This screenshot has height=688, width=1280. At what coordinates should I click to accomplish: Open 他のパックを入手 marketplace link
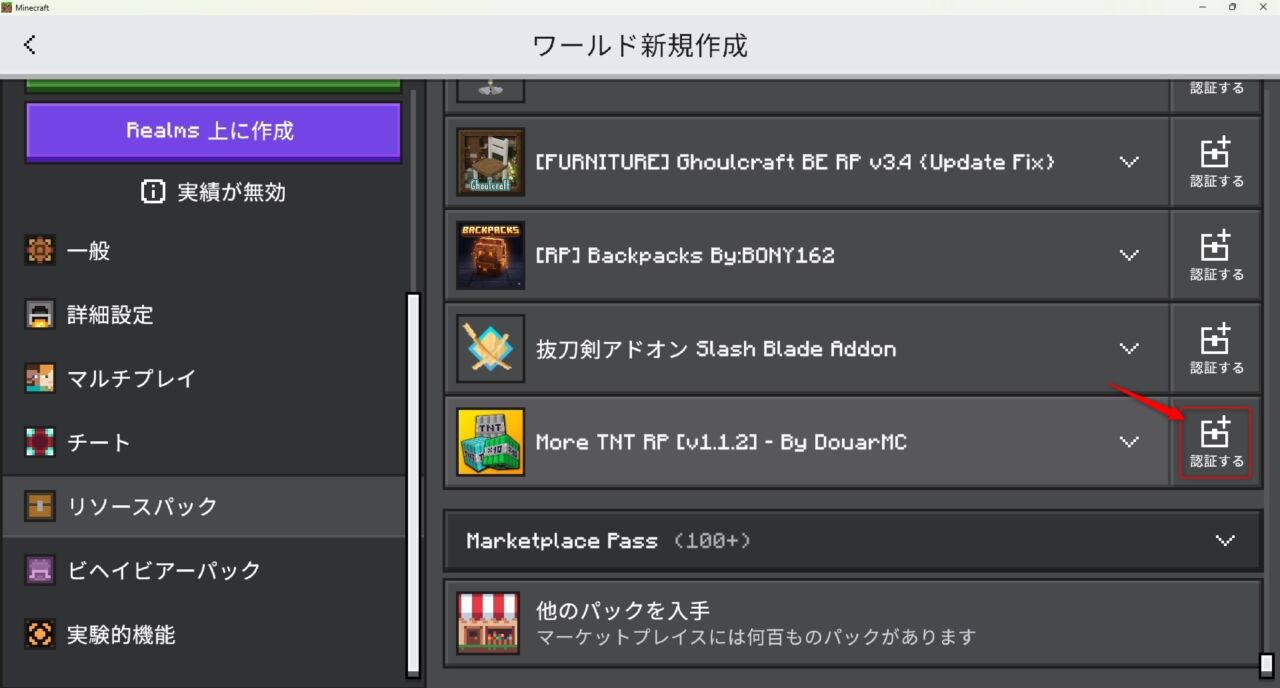[x=853, y=623]
